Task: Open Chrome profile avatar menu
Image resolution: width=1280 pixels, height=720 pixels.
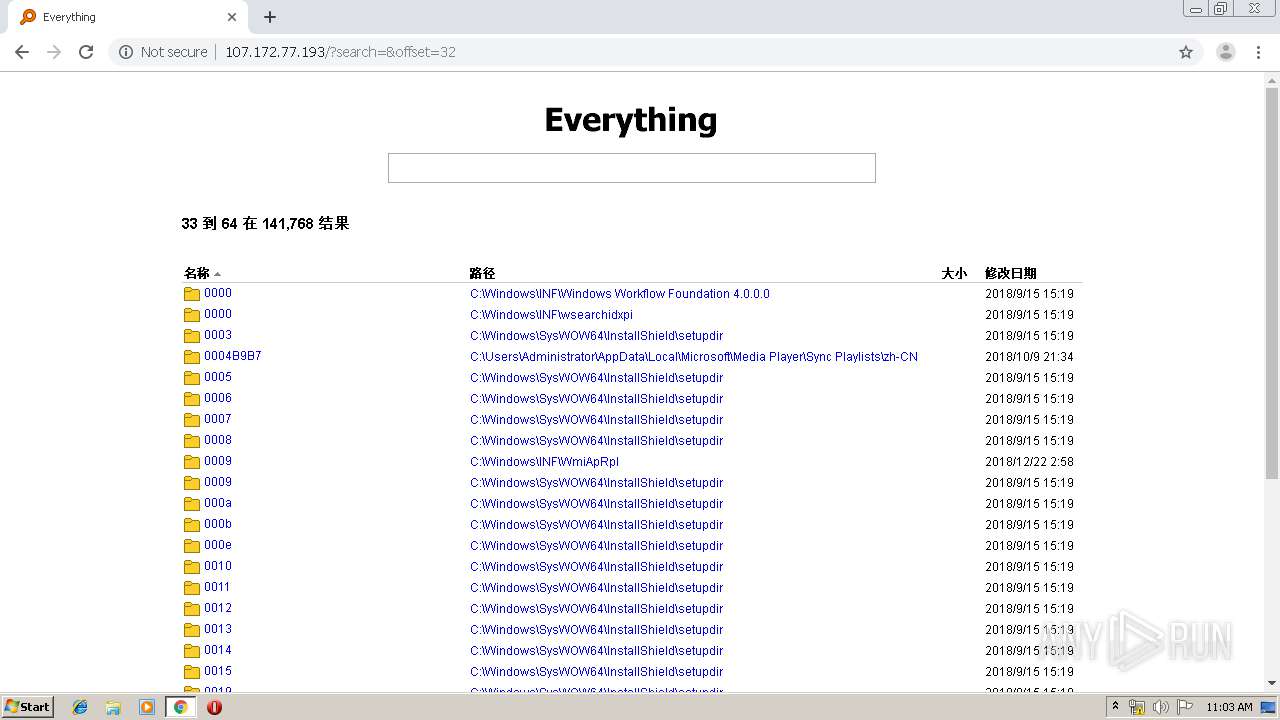Action: tap(1226, 52)
